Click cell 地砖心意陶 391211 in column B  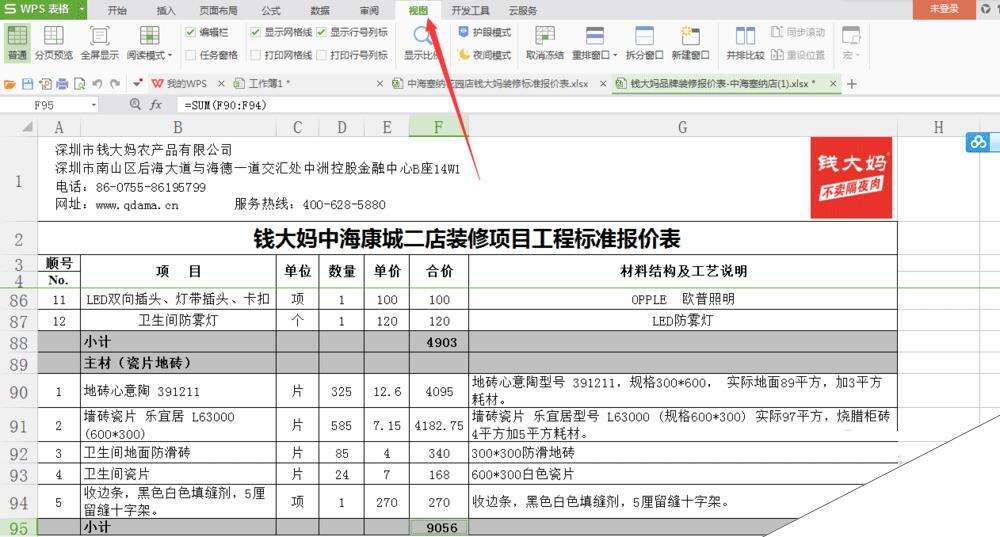tap(178, 391)
